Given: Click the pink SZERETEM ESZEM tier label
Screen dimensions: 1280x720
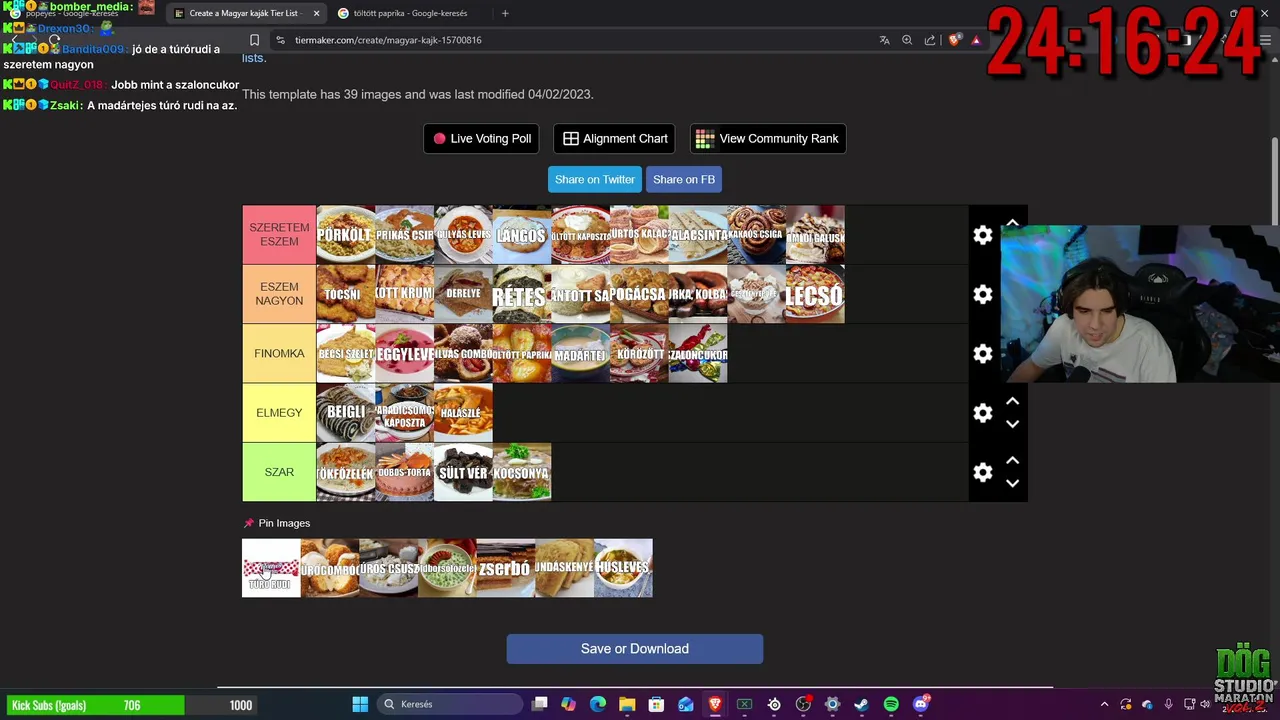Looking at the screenshot, I should pos(279,235).
